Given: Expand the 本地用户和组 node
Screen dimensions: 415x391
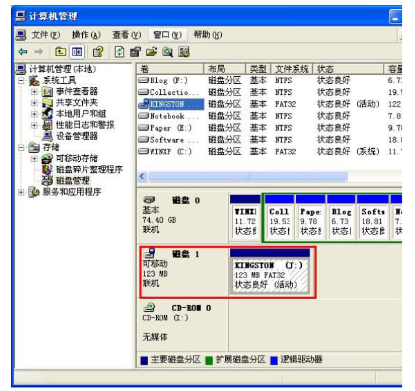Looking at the screenshot, I should click(x=34, y=114).
